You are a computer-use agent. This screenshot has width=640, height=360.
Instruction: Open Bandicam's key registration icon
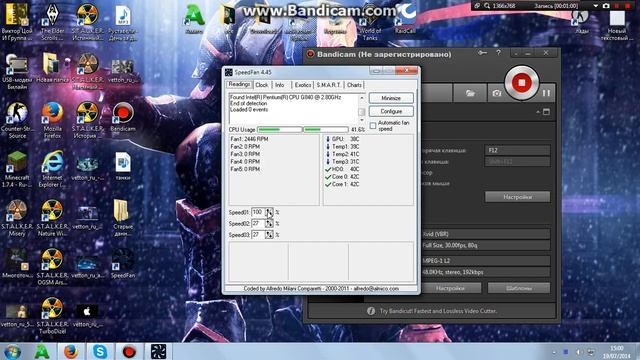(482, 53)
